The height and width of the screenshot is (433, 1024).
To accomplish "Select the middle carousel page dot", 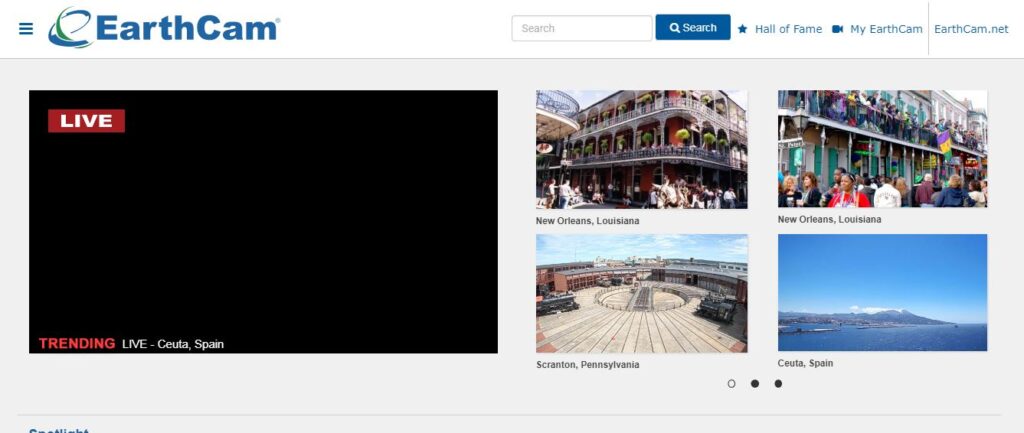I will 755,383.
